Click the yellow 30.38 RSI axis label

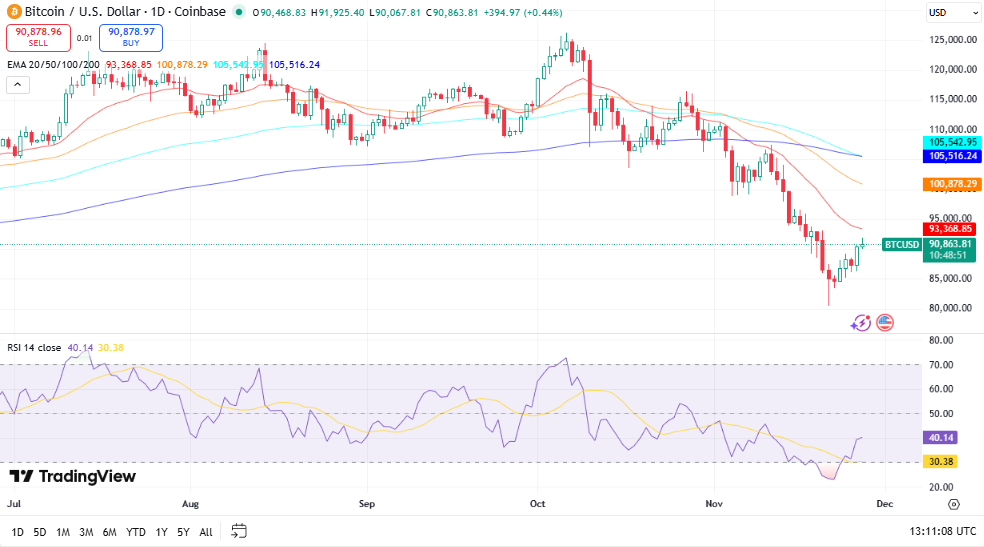(940, 462)
